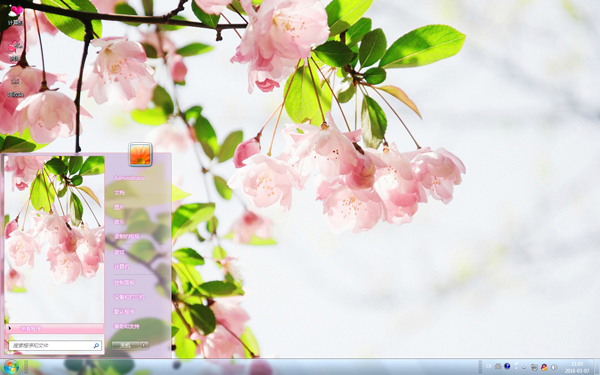This screenshot has width=600, height=375.
Task: Click the 关机 shutdown button
Action: pos(125,345)
